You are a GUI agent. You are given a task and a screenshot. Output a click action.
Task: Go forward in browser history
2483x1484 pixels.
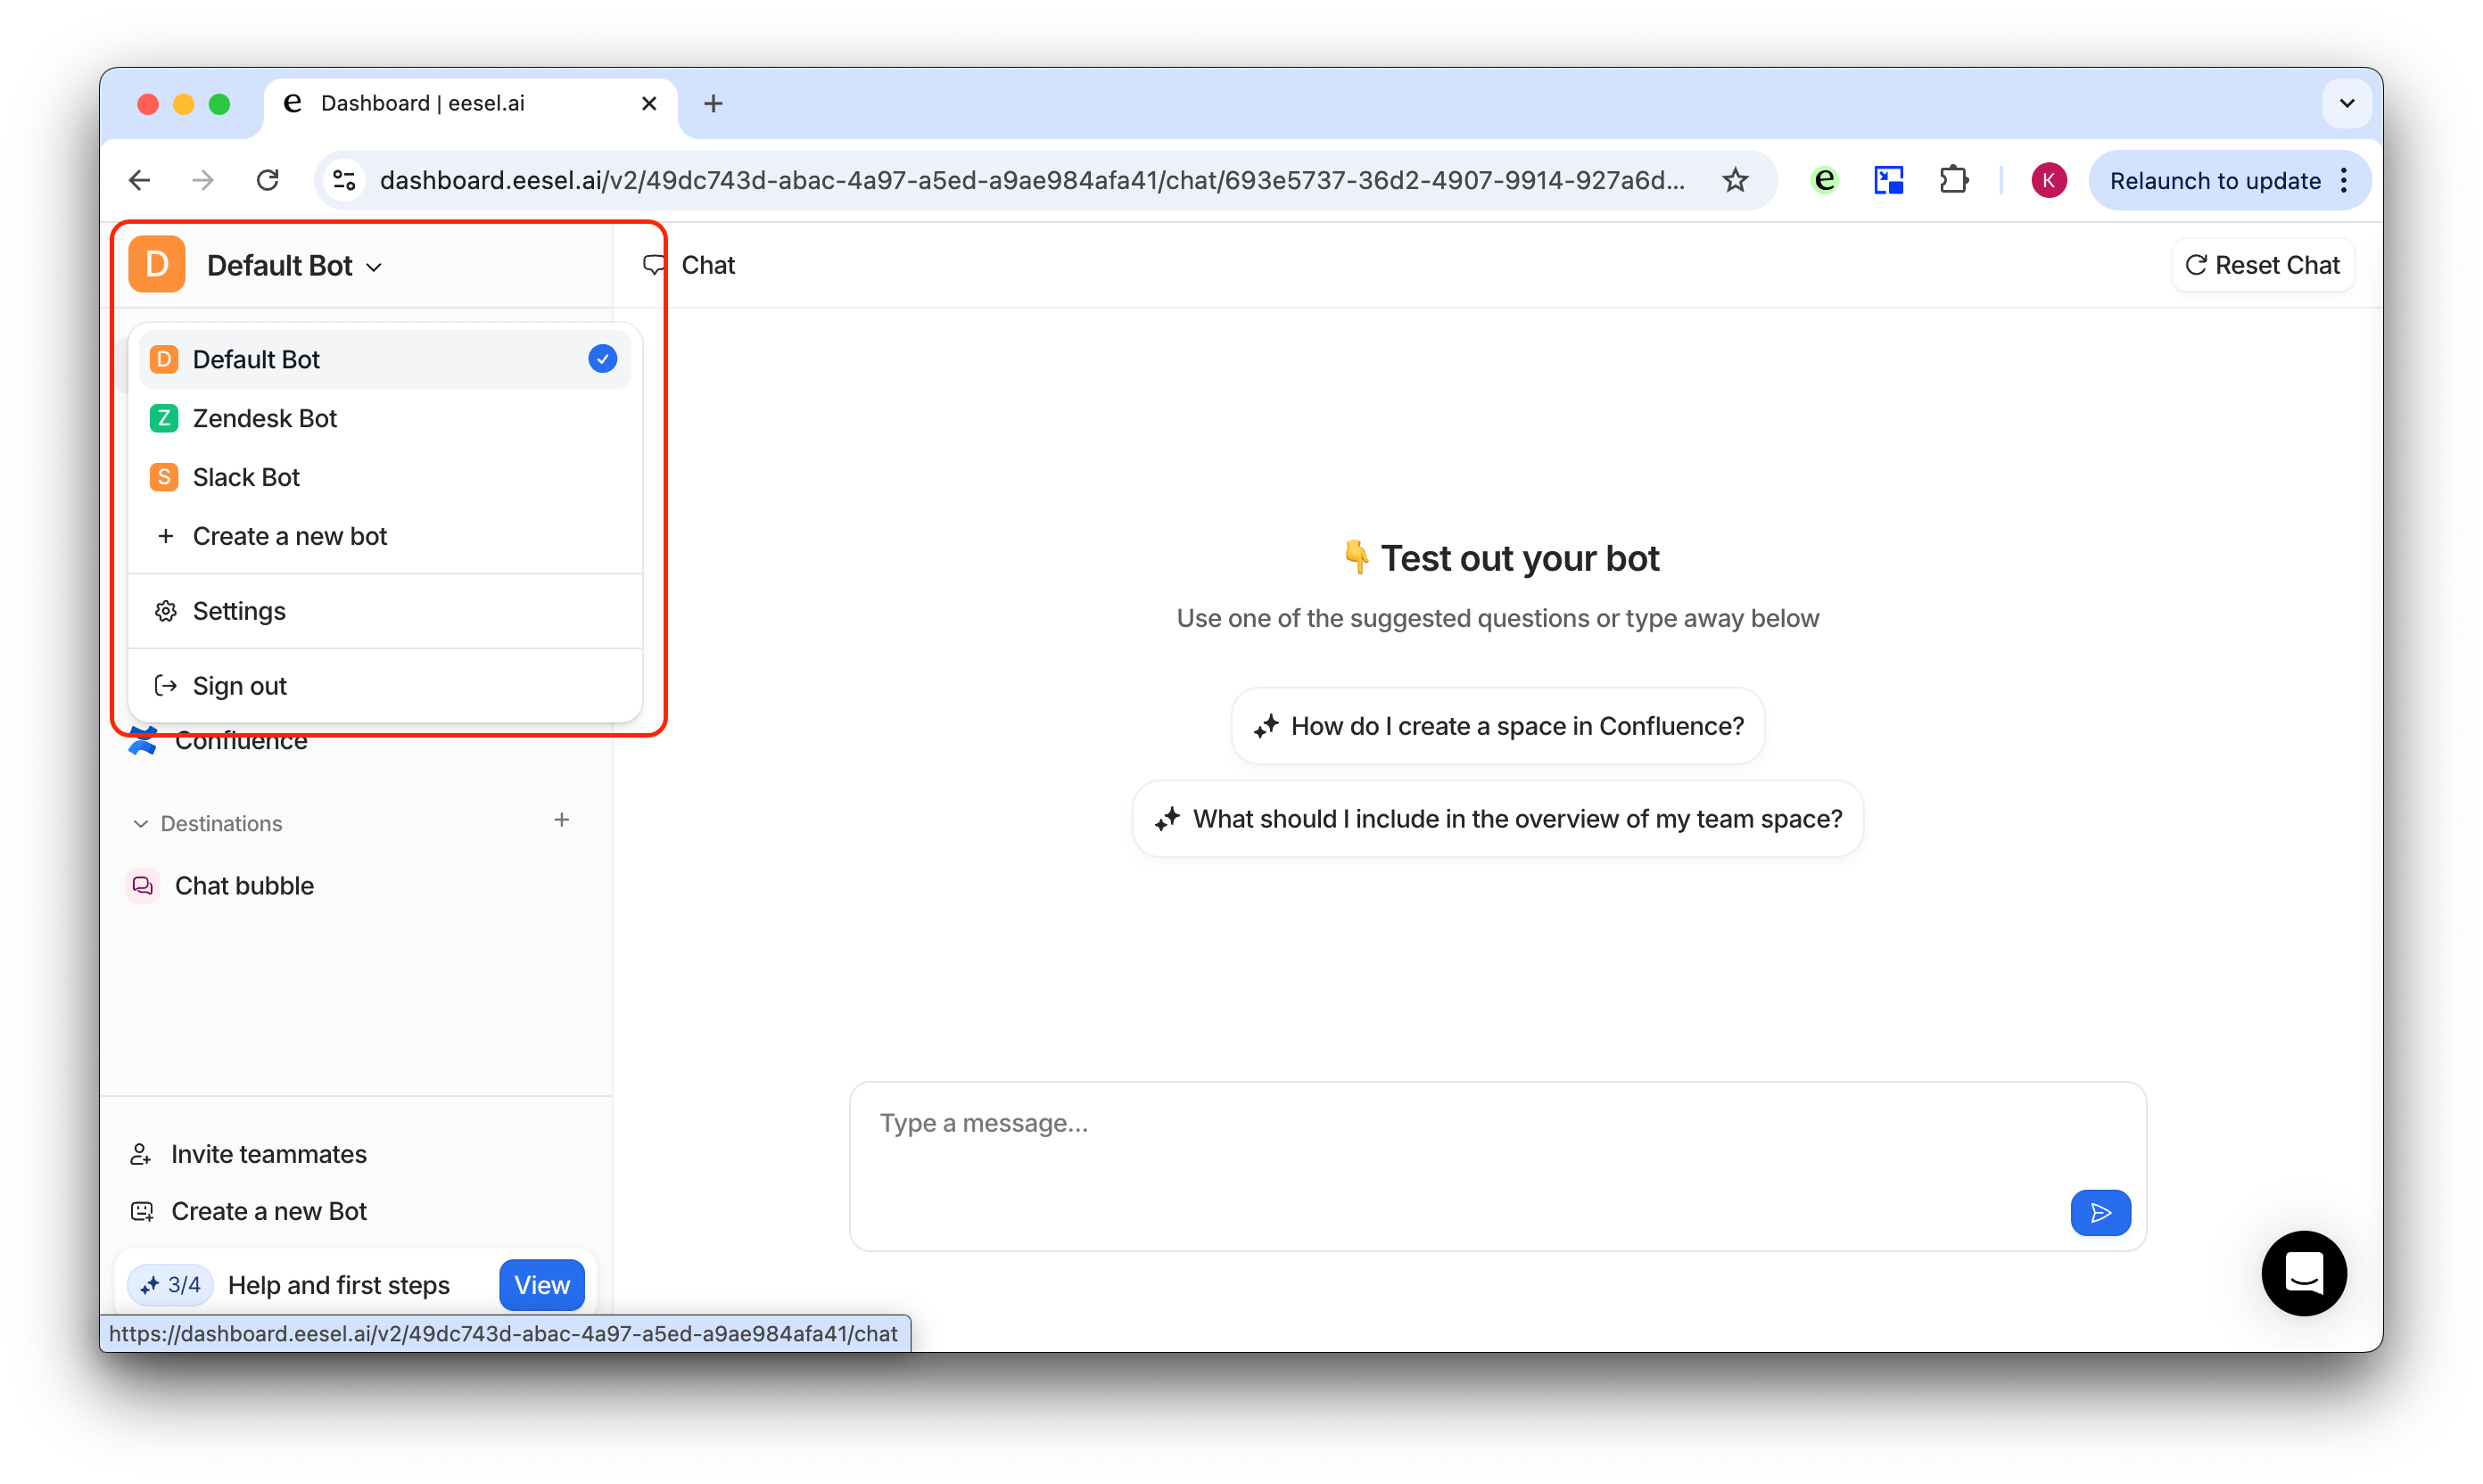tap(204, 180)
